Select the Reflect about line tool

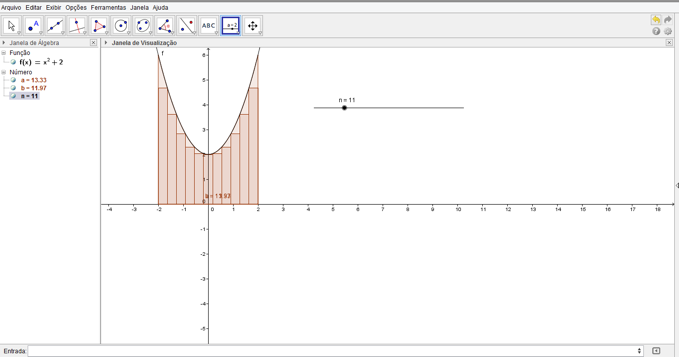tap(187, 26)
